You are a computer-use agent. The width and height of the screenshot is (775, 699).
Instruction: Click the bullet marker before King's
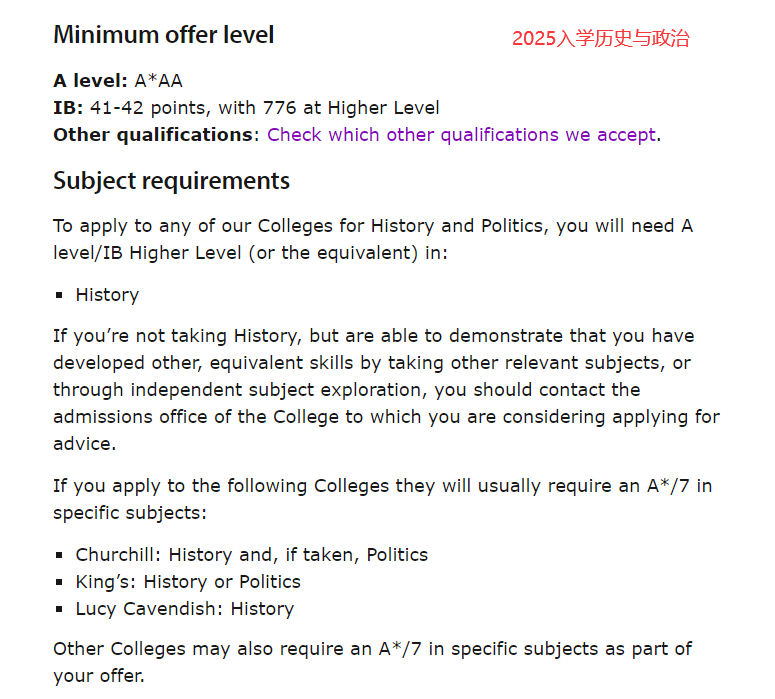pyautogui.click(x=59, y=582)
